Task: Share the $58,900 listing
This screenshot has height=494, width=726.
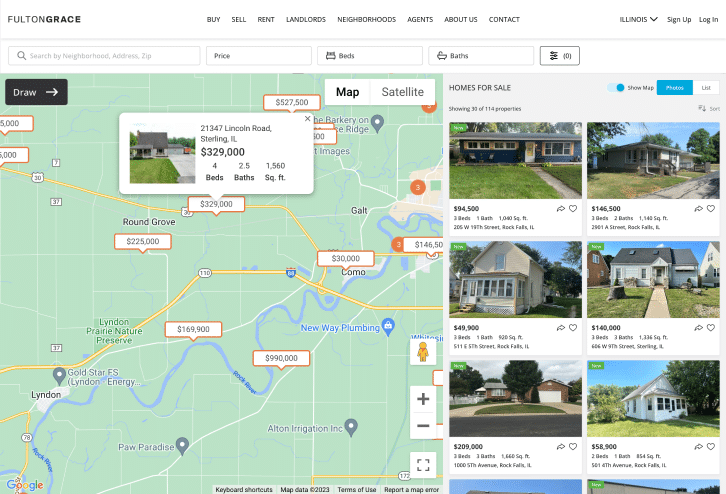Action: pyautogui.click(x=699, y=447)
